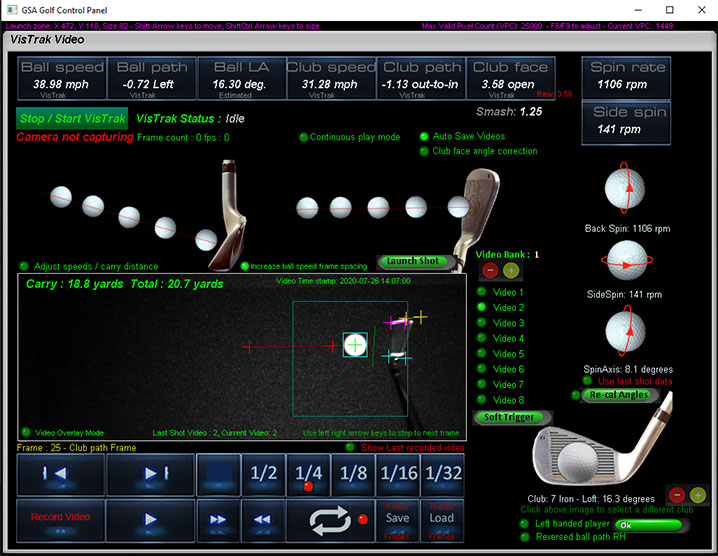Select Video 4 radio button
Viewport: 718px width, 556px height.
click(481, 338)
